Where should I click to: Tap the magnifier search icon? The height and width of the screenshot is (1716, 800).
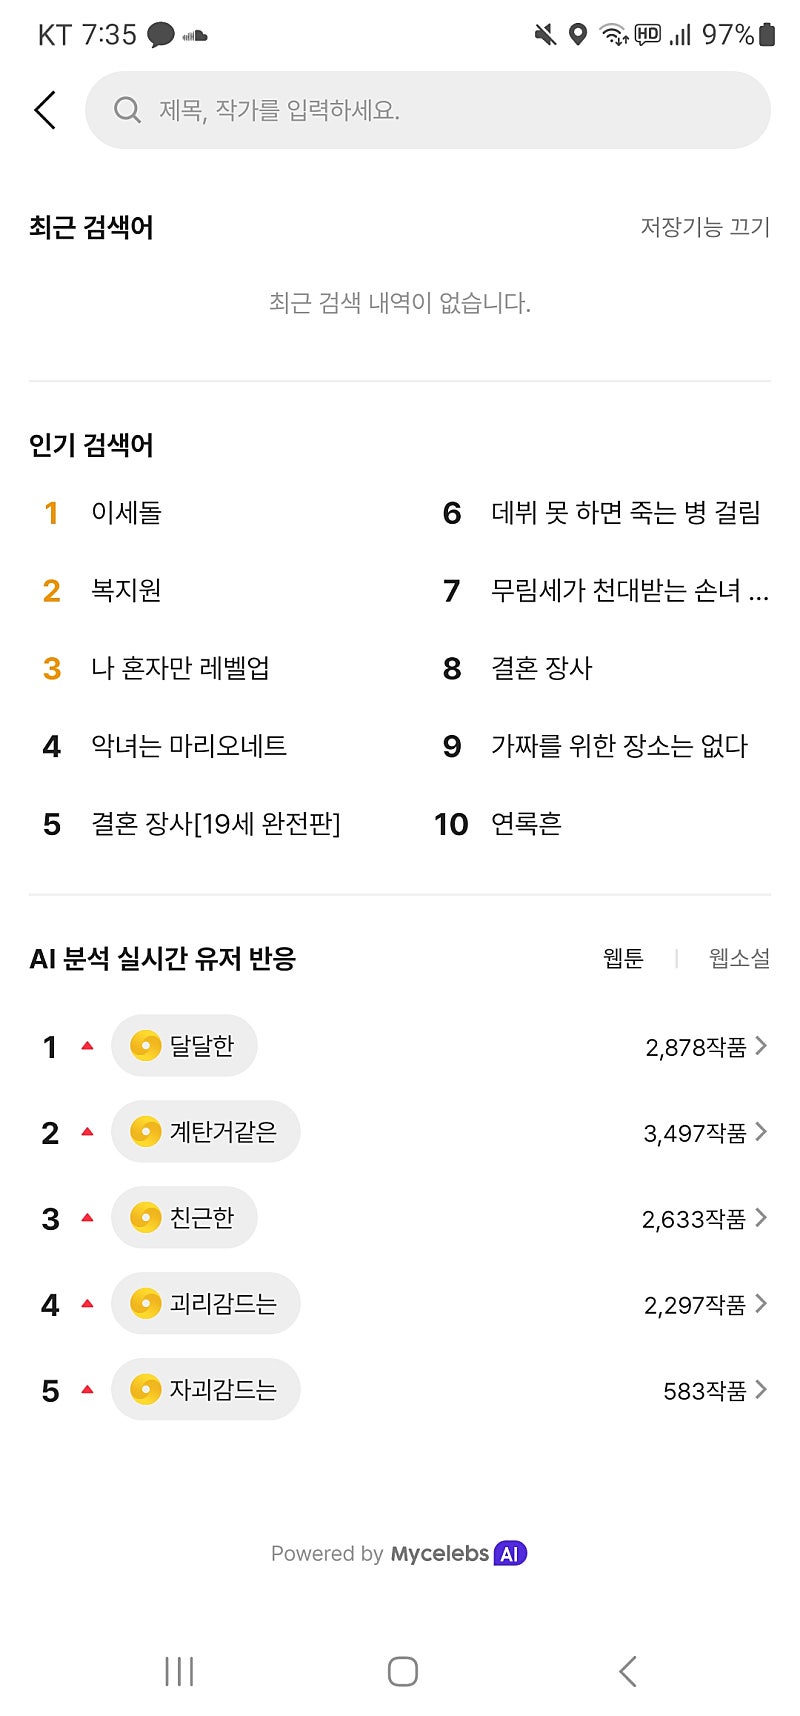[127, 110]
